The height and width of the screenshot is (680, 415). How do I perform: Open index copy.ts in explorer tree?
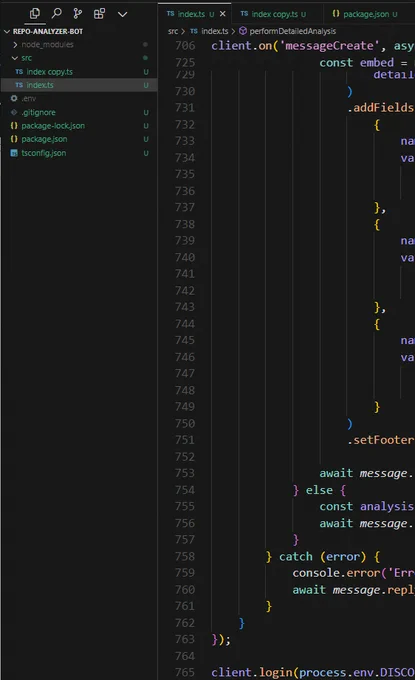point(49,72)
